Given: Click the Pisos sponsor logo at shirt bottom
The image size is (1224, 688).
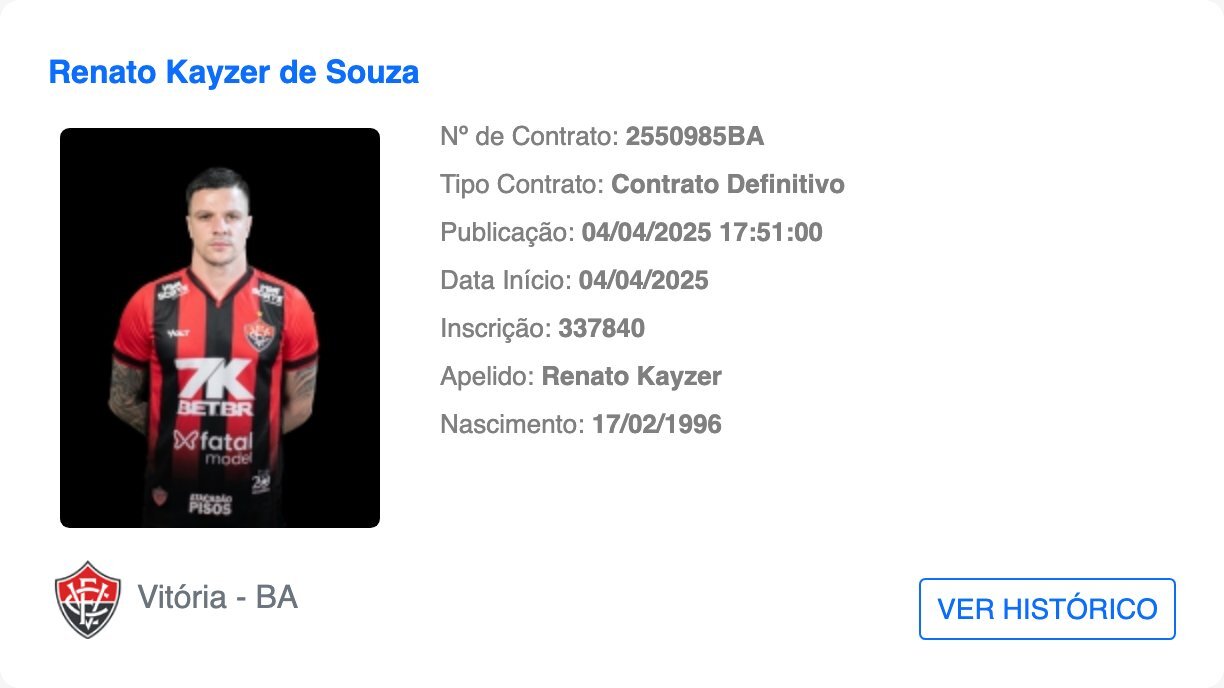Looking at the screenshot, I should [x=210, y=504].
